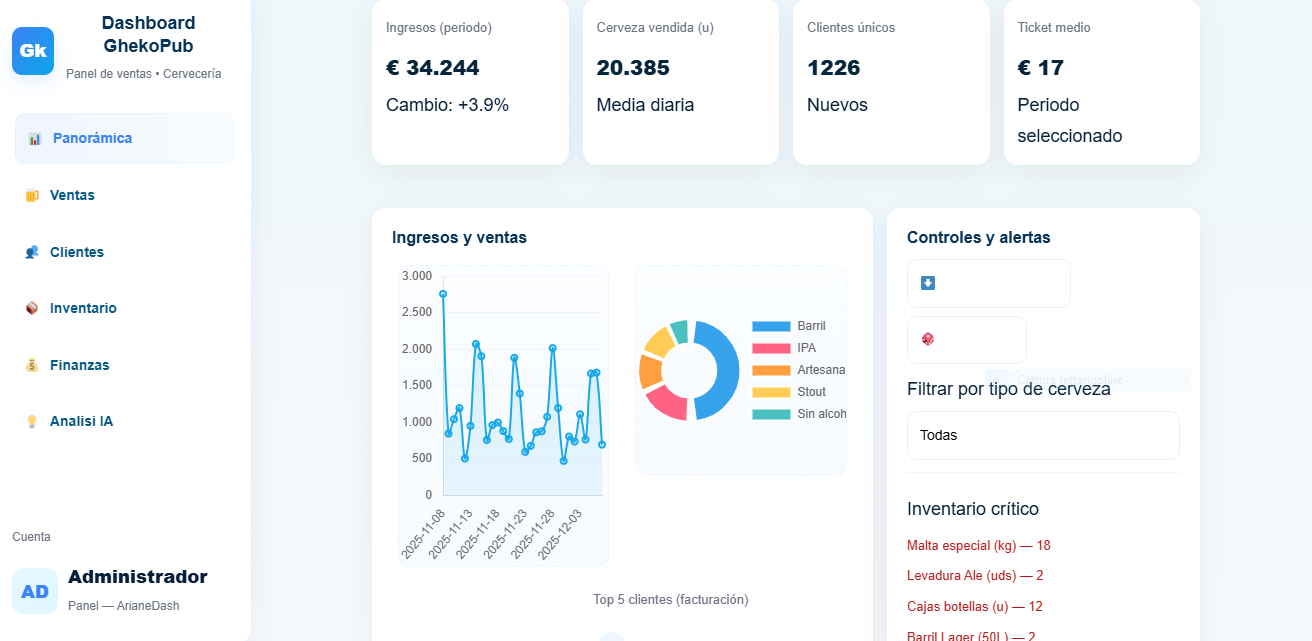Go to Analisi IA in sidebar
The image size is (1312, 641).
pos(81,422)
